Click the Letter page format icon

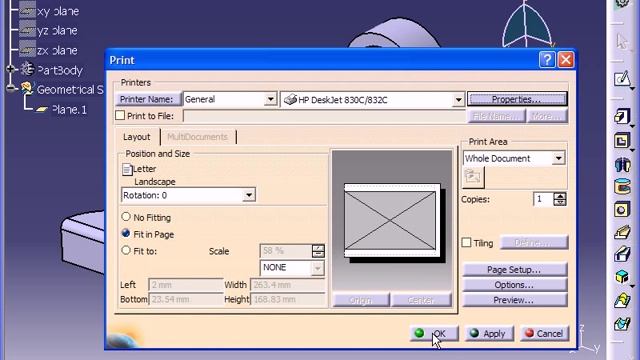(x=127, y=169)
